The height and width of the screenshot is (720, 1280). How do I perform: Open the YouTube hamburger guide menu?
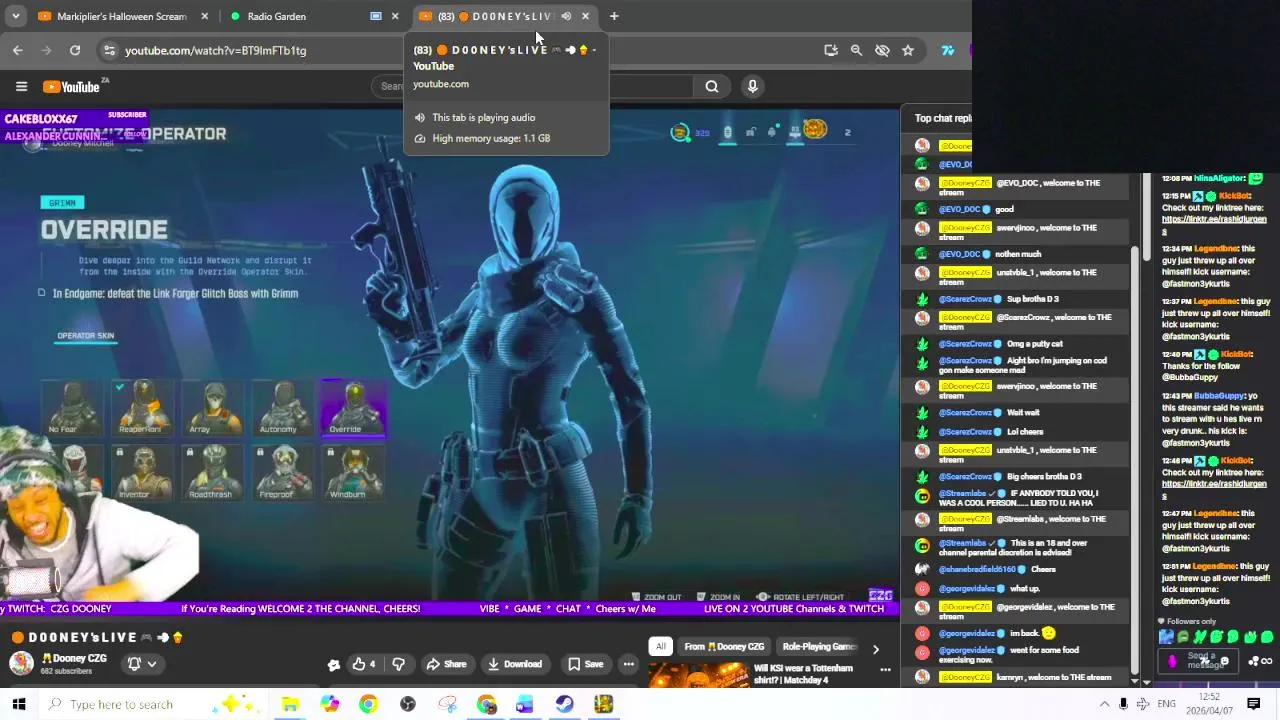[21, 87]
